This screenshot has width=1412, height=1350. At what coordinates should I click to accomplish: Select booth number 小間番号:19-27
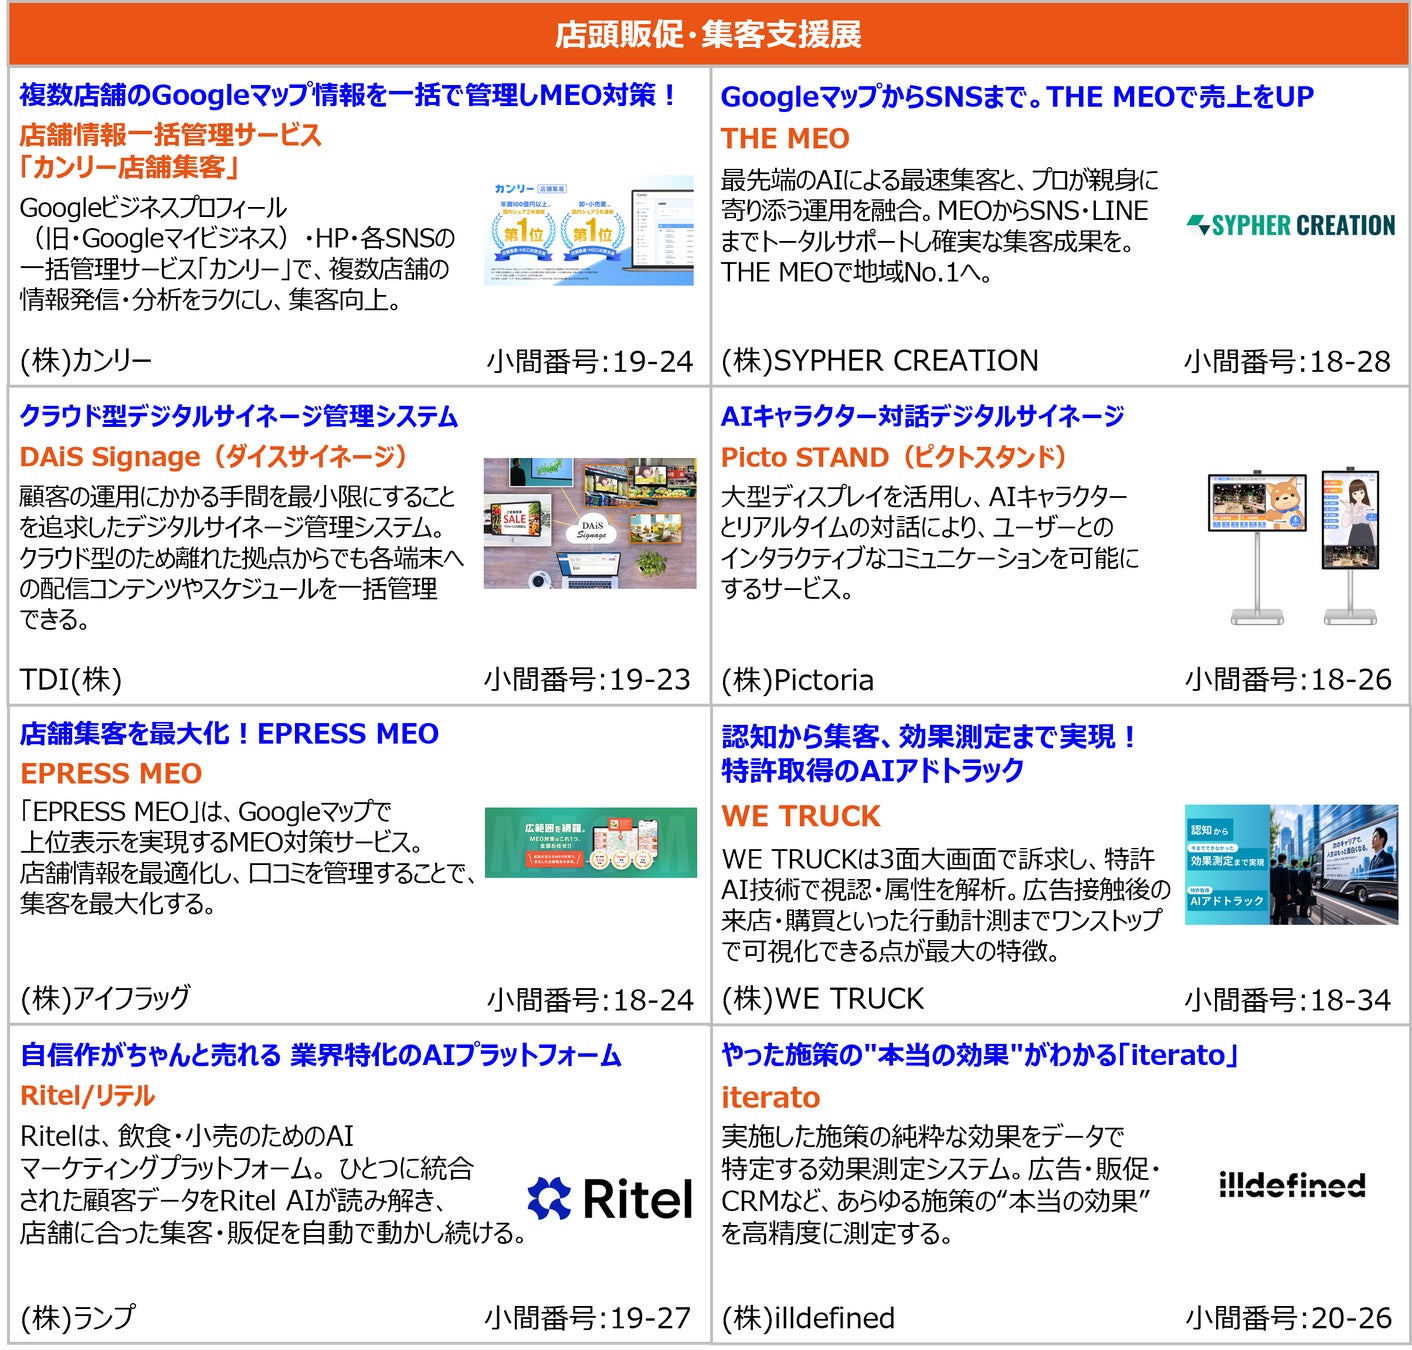pyautogui.click(x=588, y=1318)
